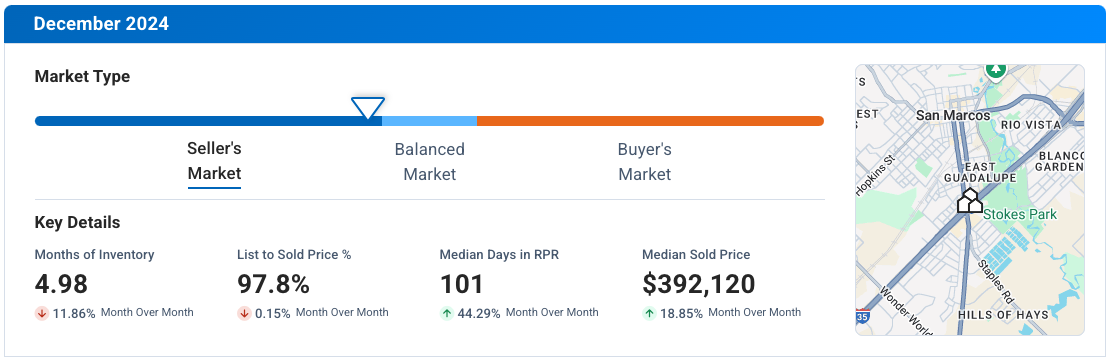Image resolution: width=1111 pixels, height=363 pixels.
Task: Click the 4.98 inventory value
Action: [x=62, y=284]
